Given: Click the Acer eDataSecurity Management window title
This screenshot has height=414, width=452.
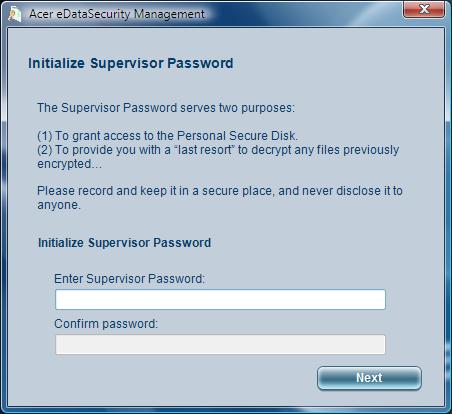Looking at the screenshot, I should click(117, 14).
